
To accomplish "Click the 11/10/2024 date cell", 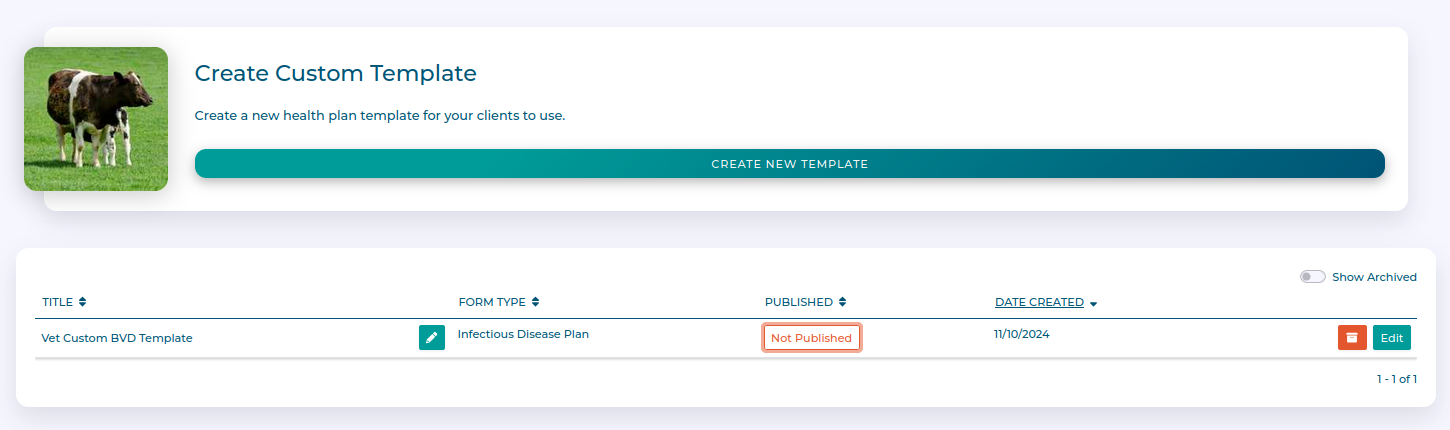I will [1021, 334].
